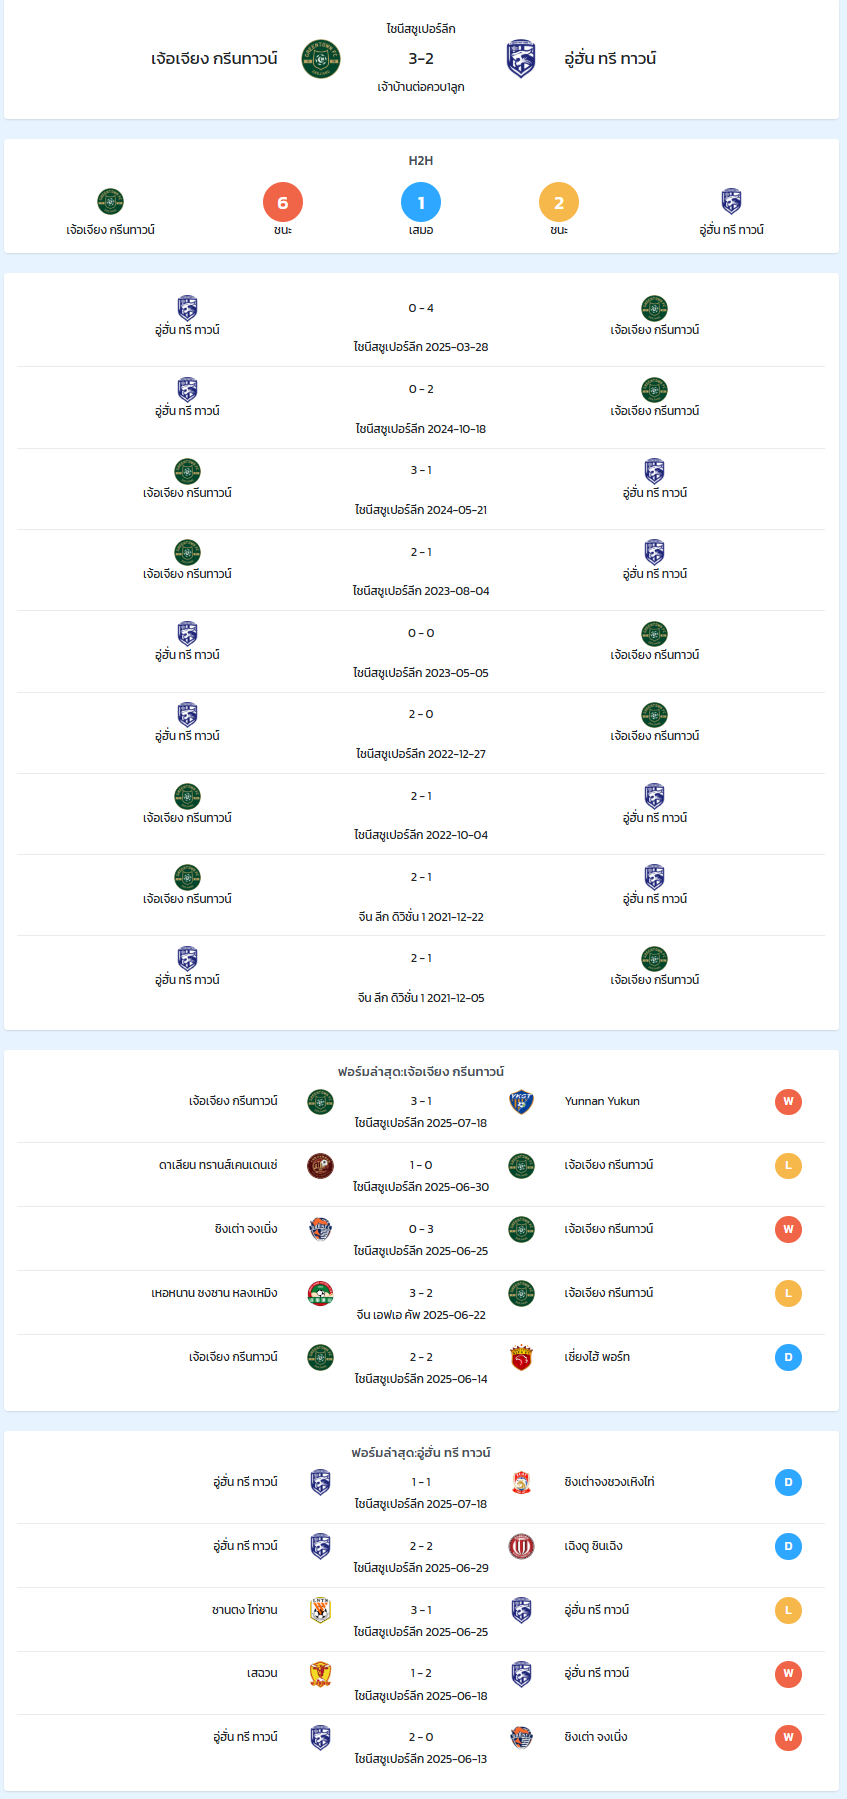Select the Henan team crest in 3-2 cup match
Image resolution: width=847 pixels, height=1799 pixels.
coord(320,1294)
